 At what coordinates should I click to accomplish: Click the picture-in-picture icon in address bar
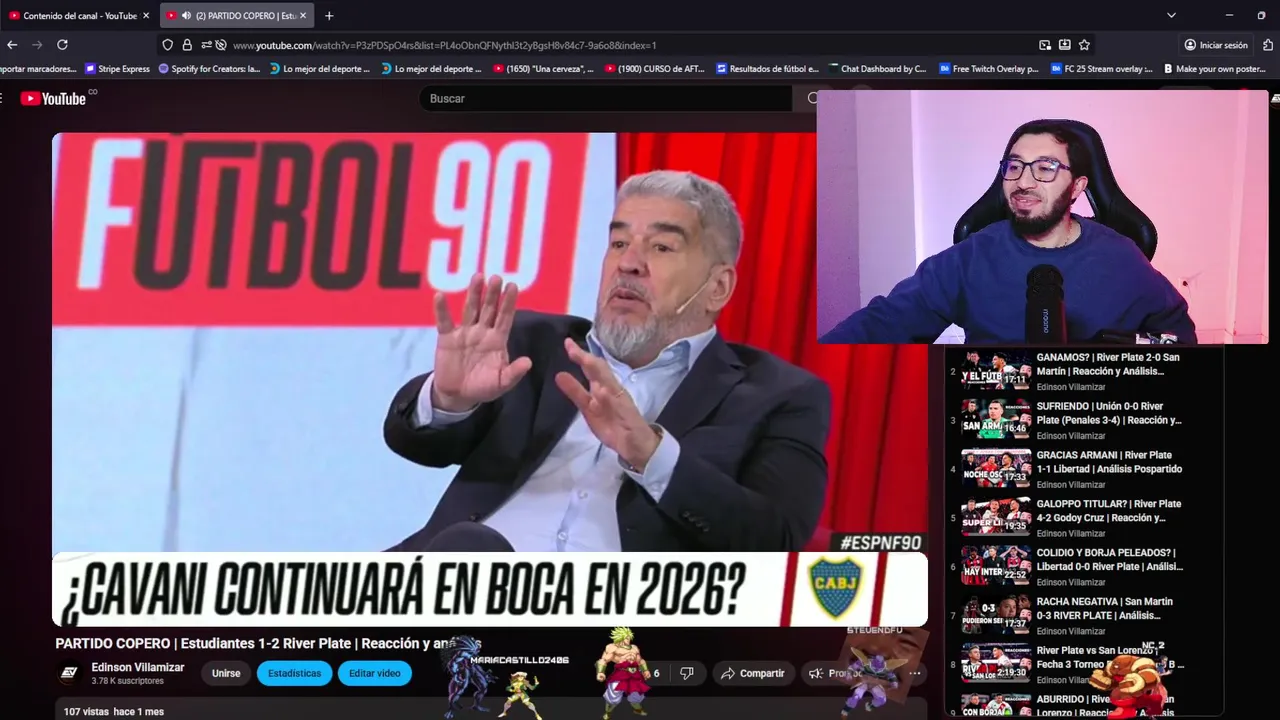1045,45
